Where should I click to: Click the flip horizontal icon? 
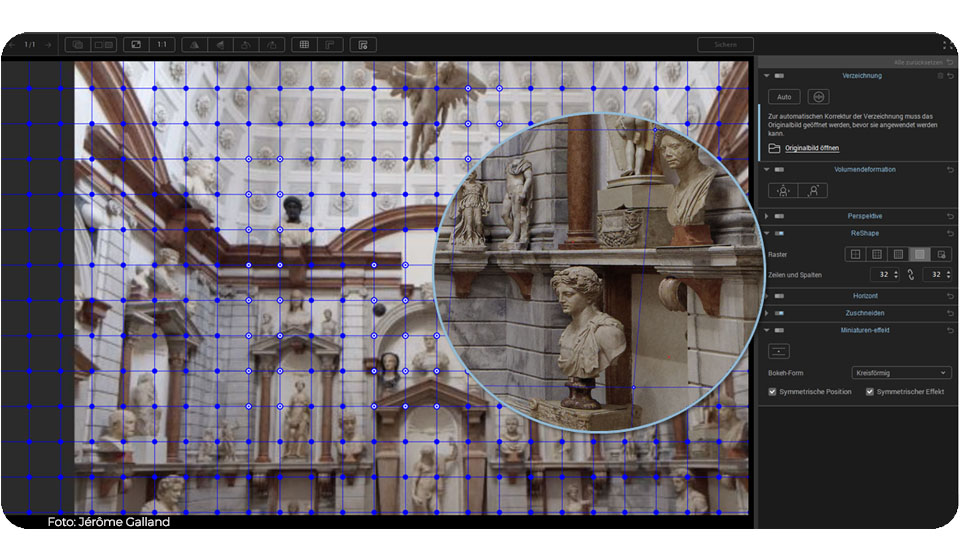point(195,45)
